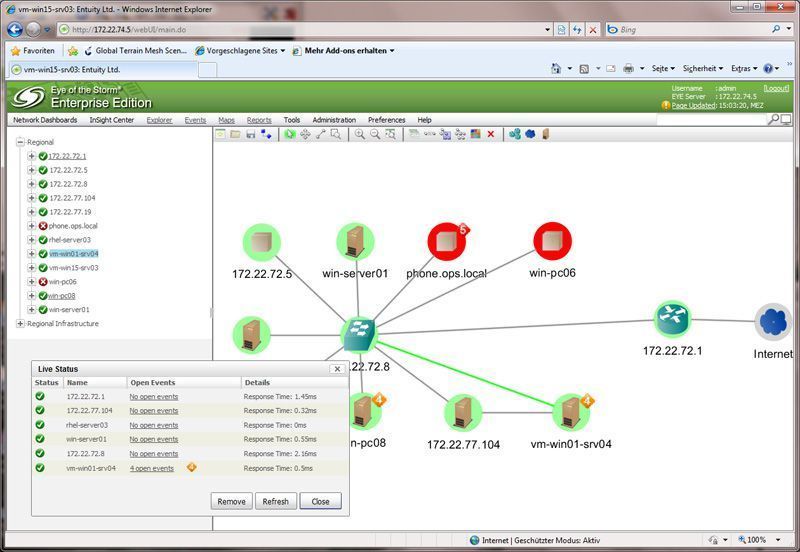Viewport: 800px width, 552px height.
Task: Open the Seite dropdown in IE command bar
Action: (x=663, y=68)
